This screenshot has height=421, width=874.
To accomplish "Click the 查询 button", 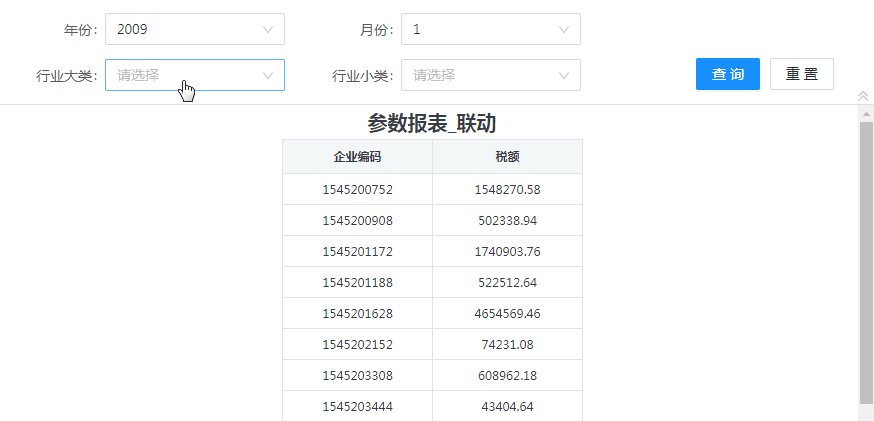I will pos(727,74).
